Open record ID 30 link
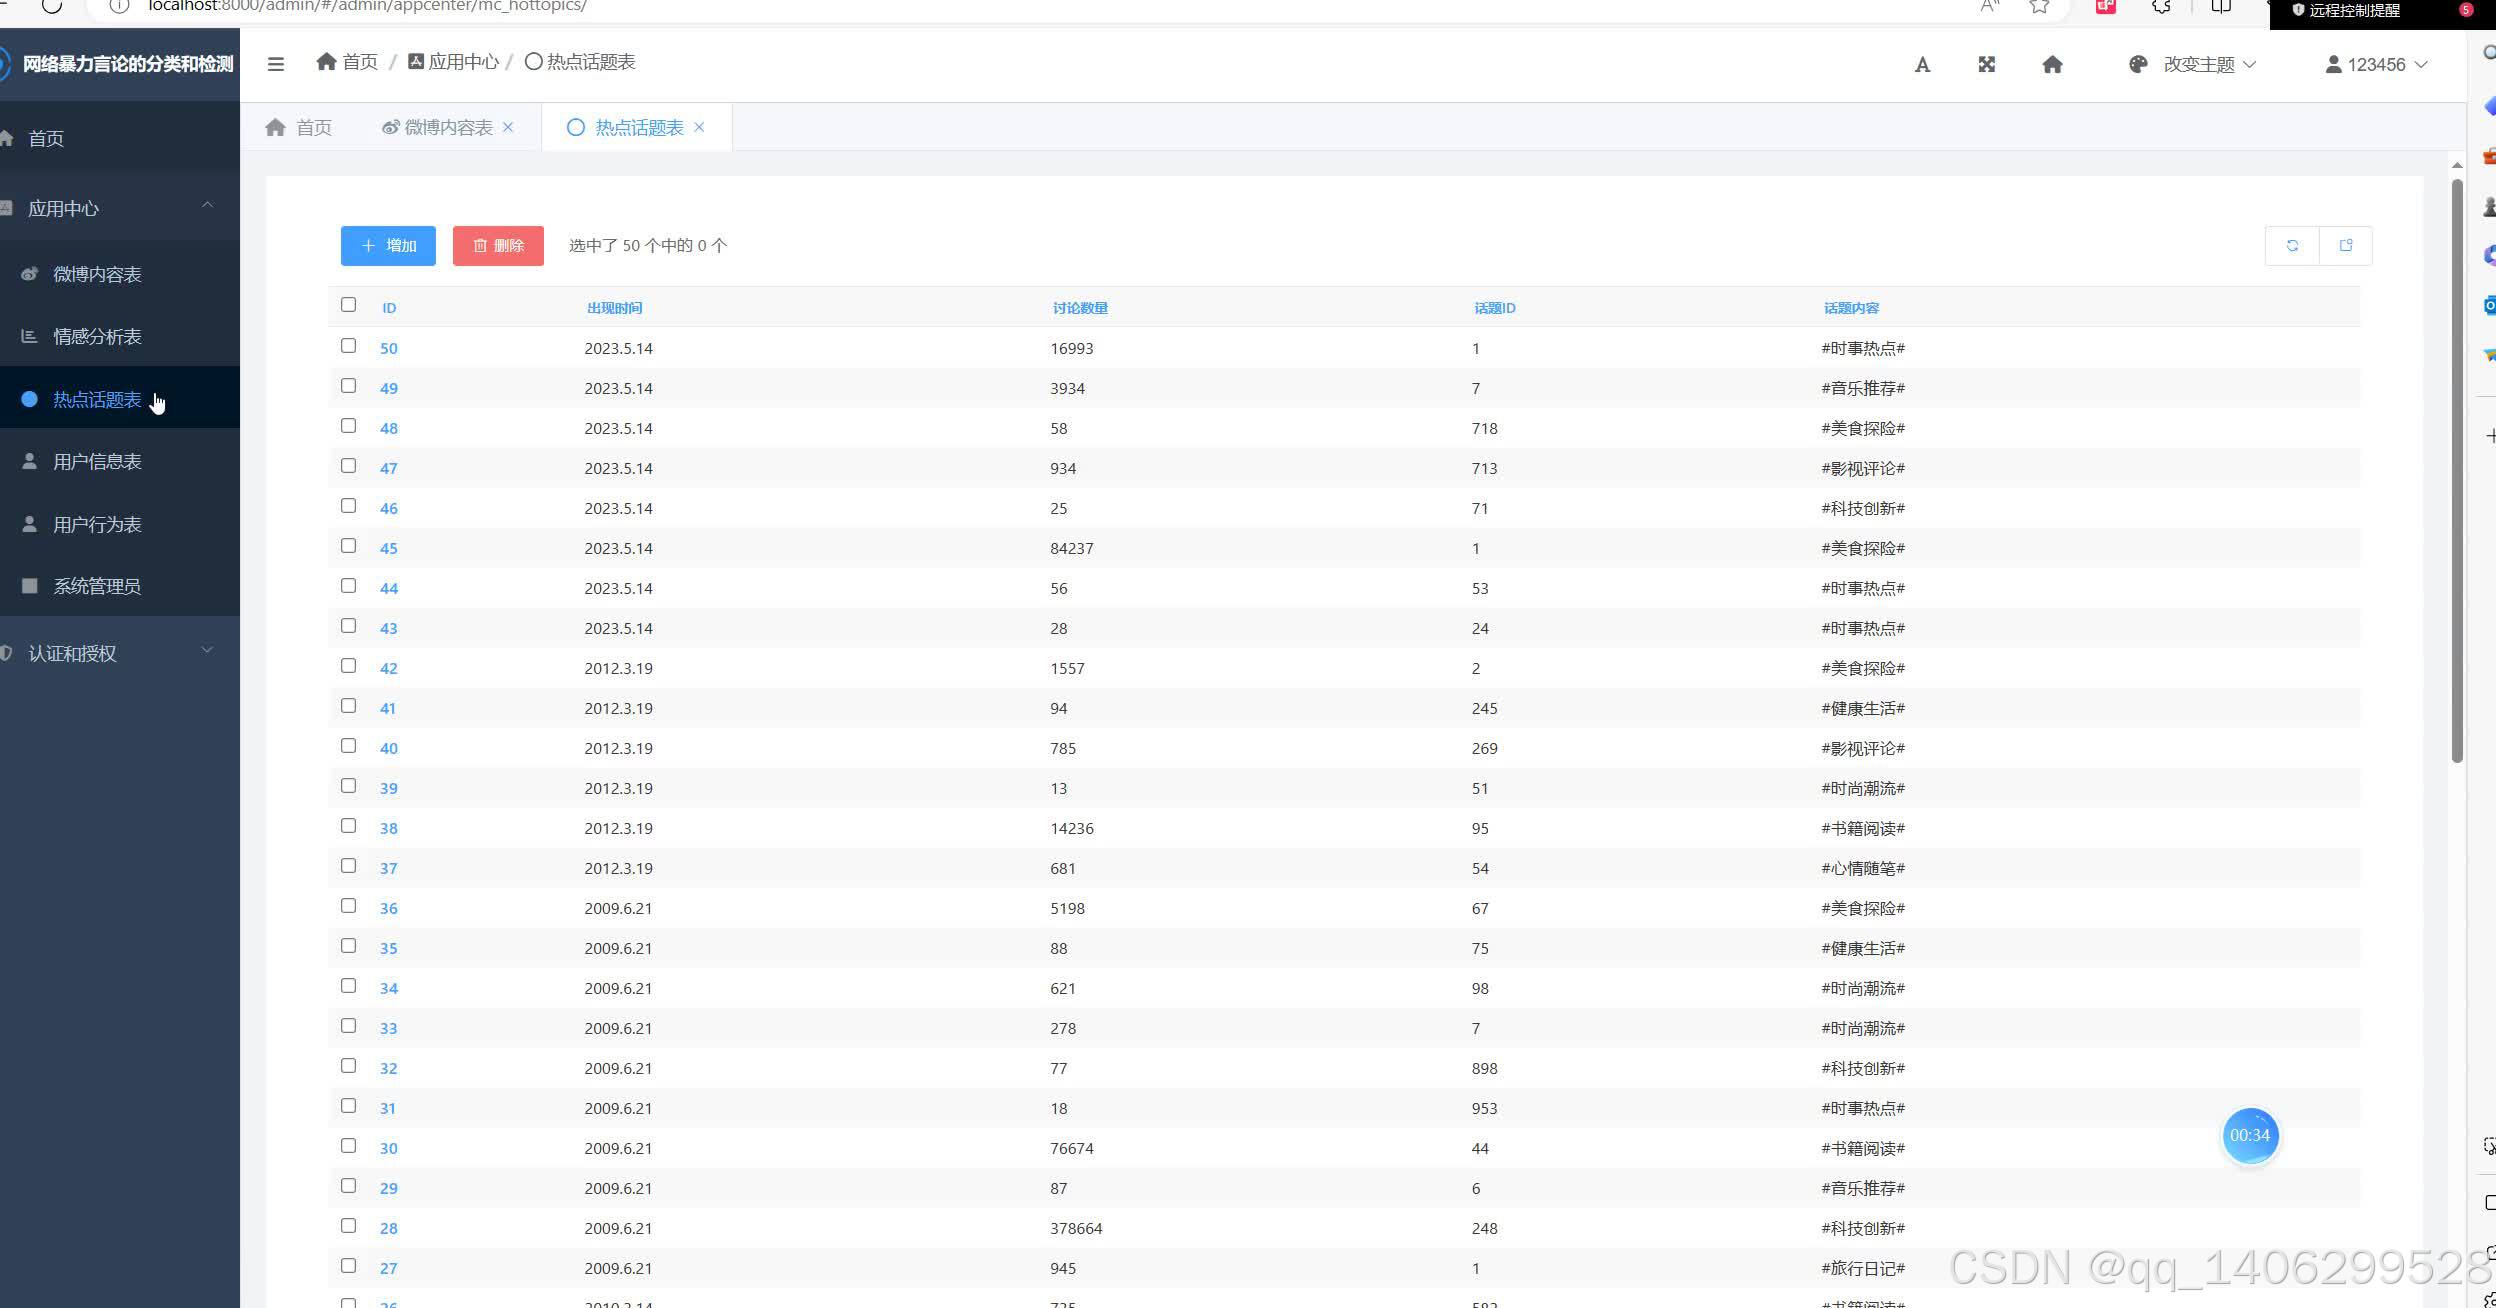Screen dimensions: 2496x1308 (x=389, y=1148)
